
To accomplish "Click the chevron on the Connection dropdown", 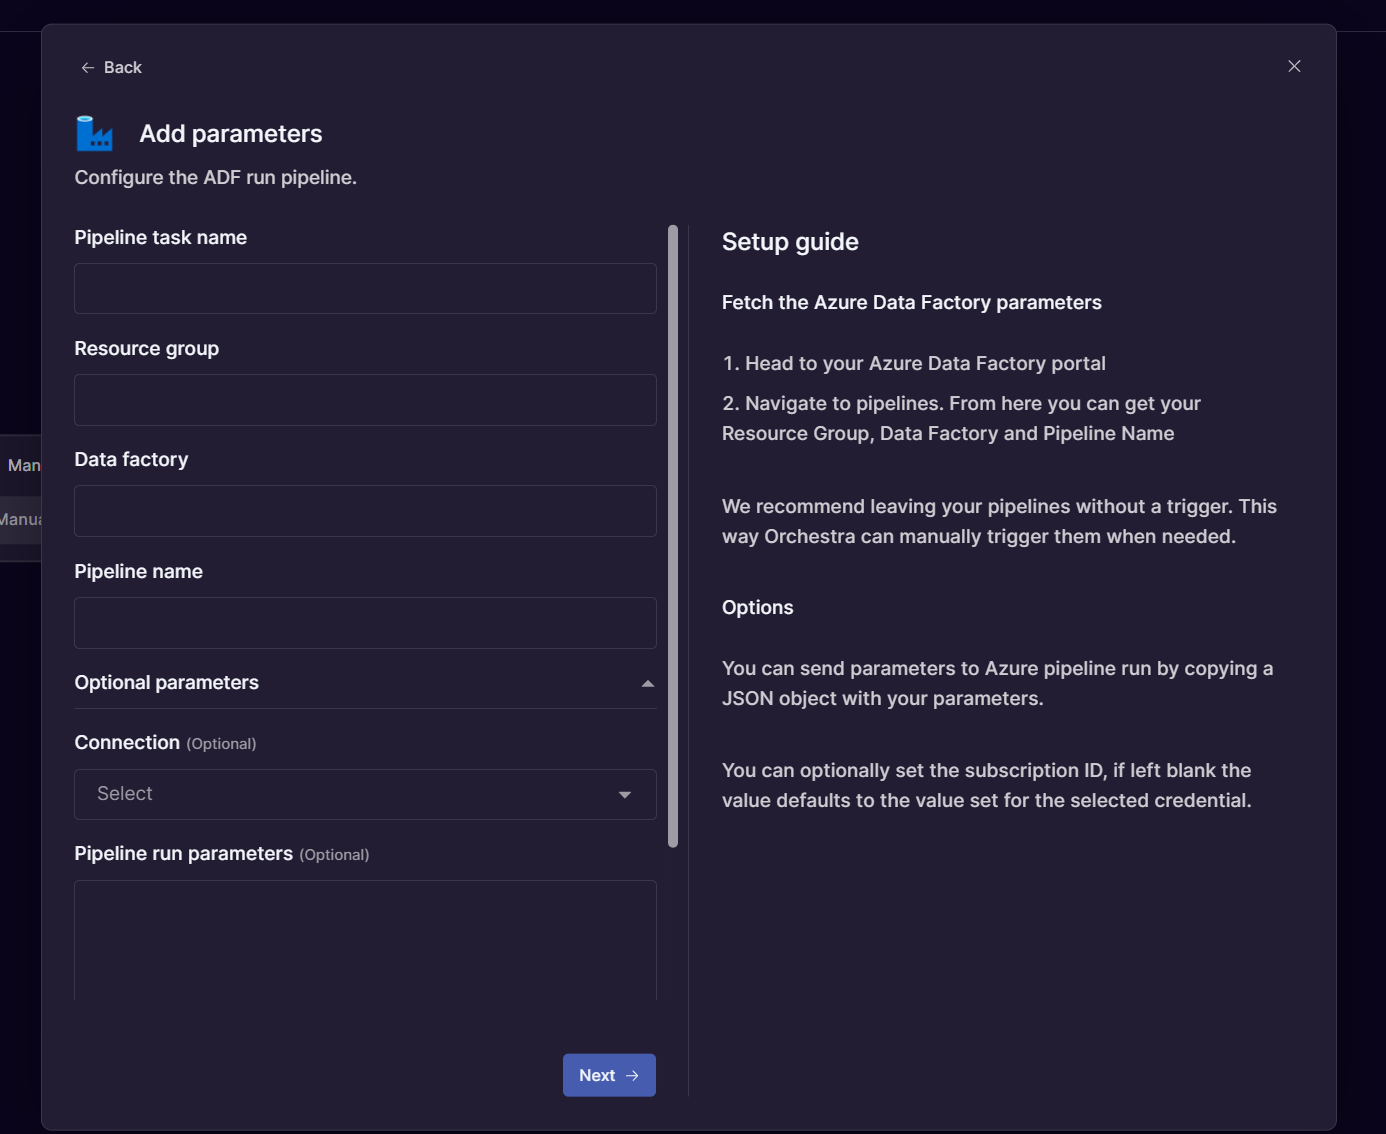I will pyautogui.click(x=625, y=794).
